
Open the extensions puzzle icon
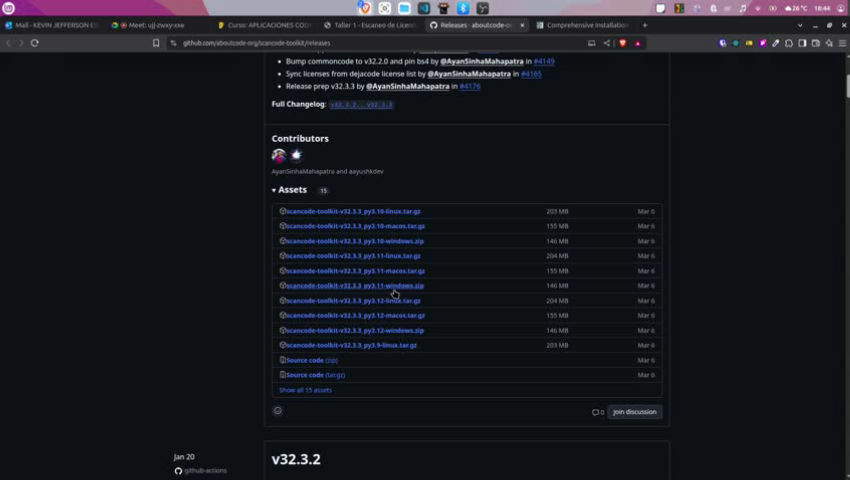789,43
